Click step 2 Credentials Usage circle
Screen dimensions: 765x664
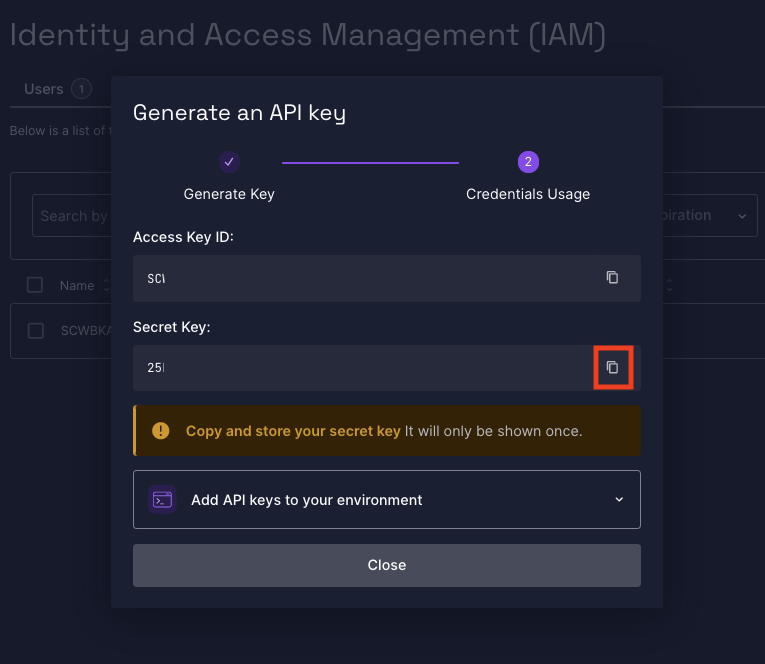click(x=528, y=162)
